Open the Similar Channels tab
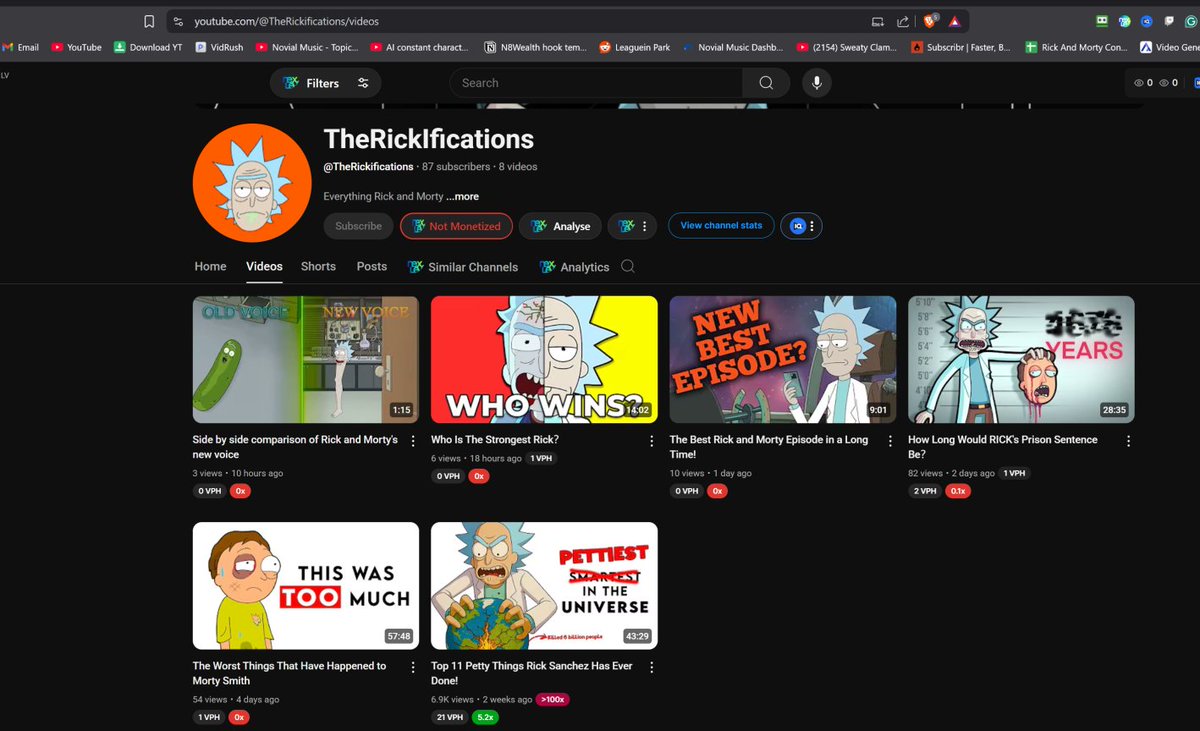This screenshot has width=1200, height=731. 463,267
